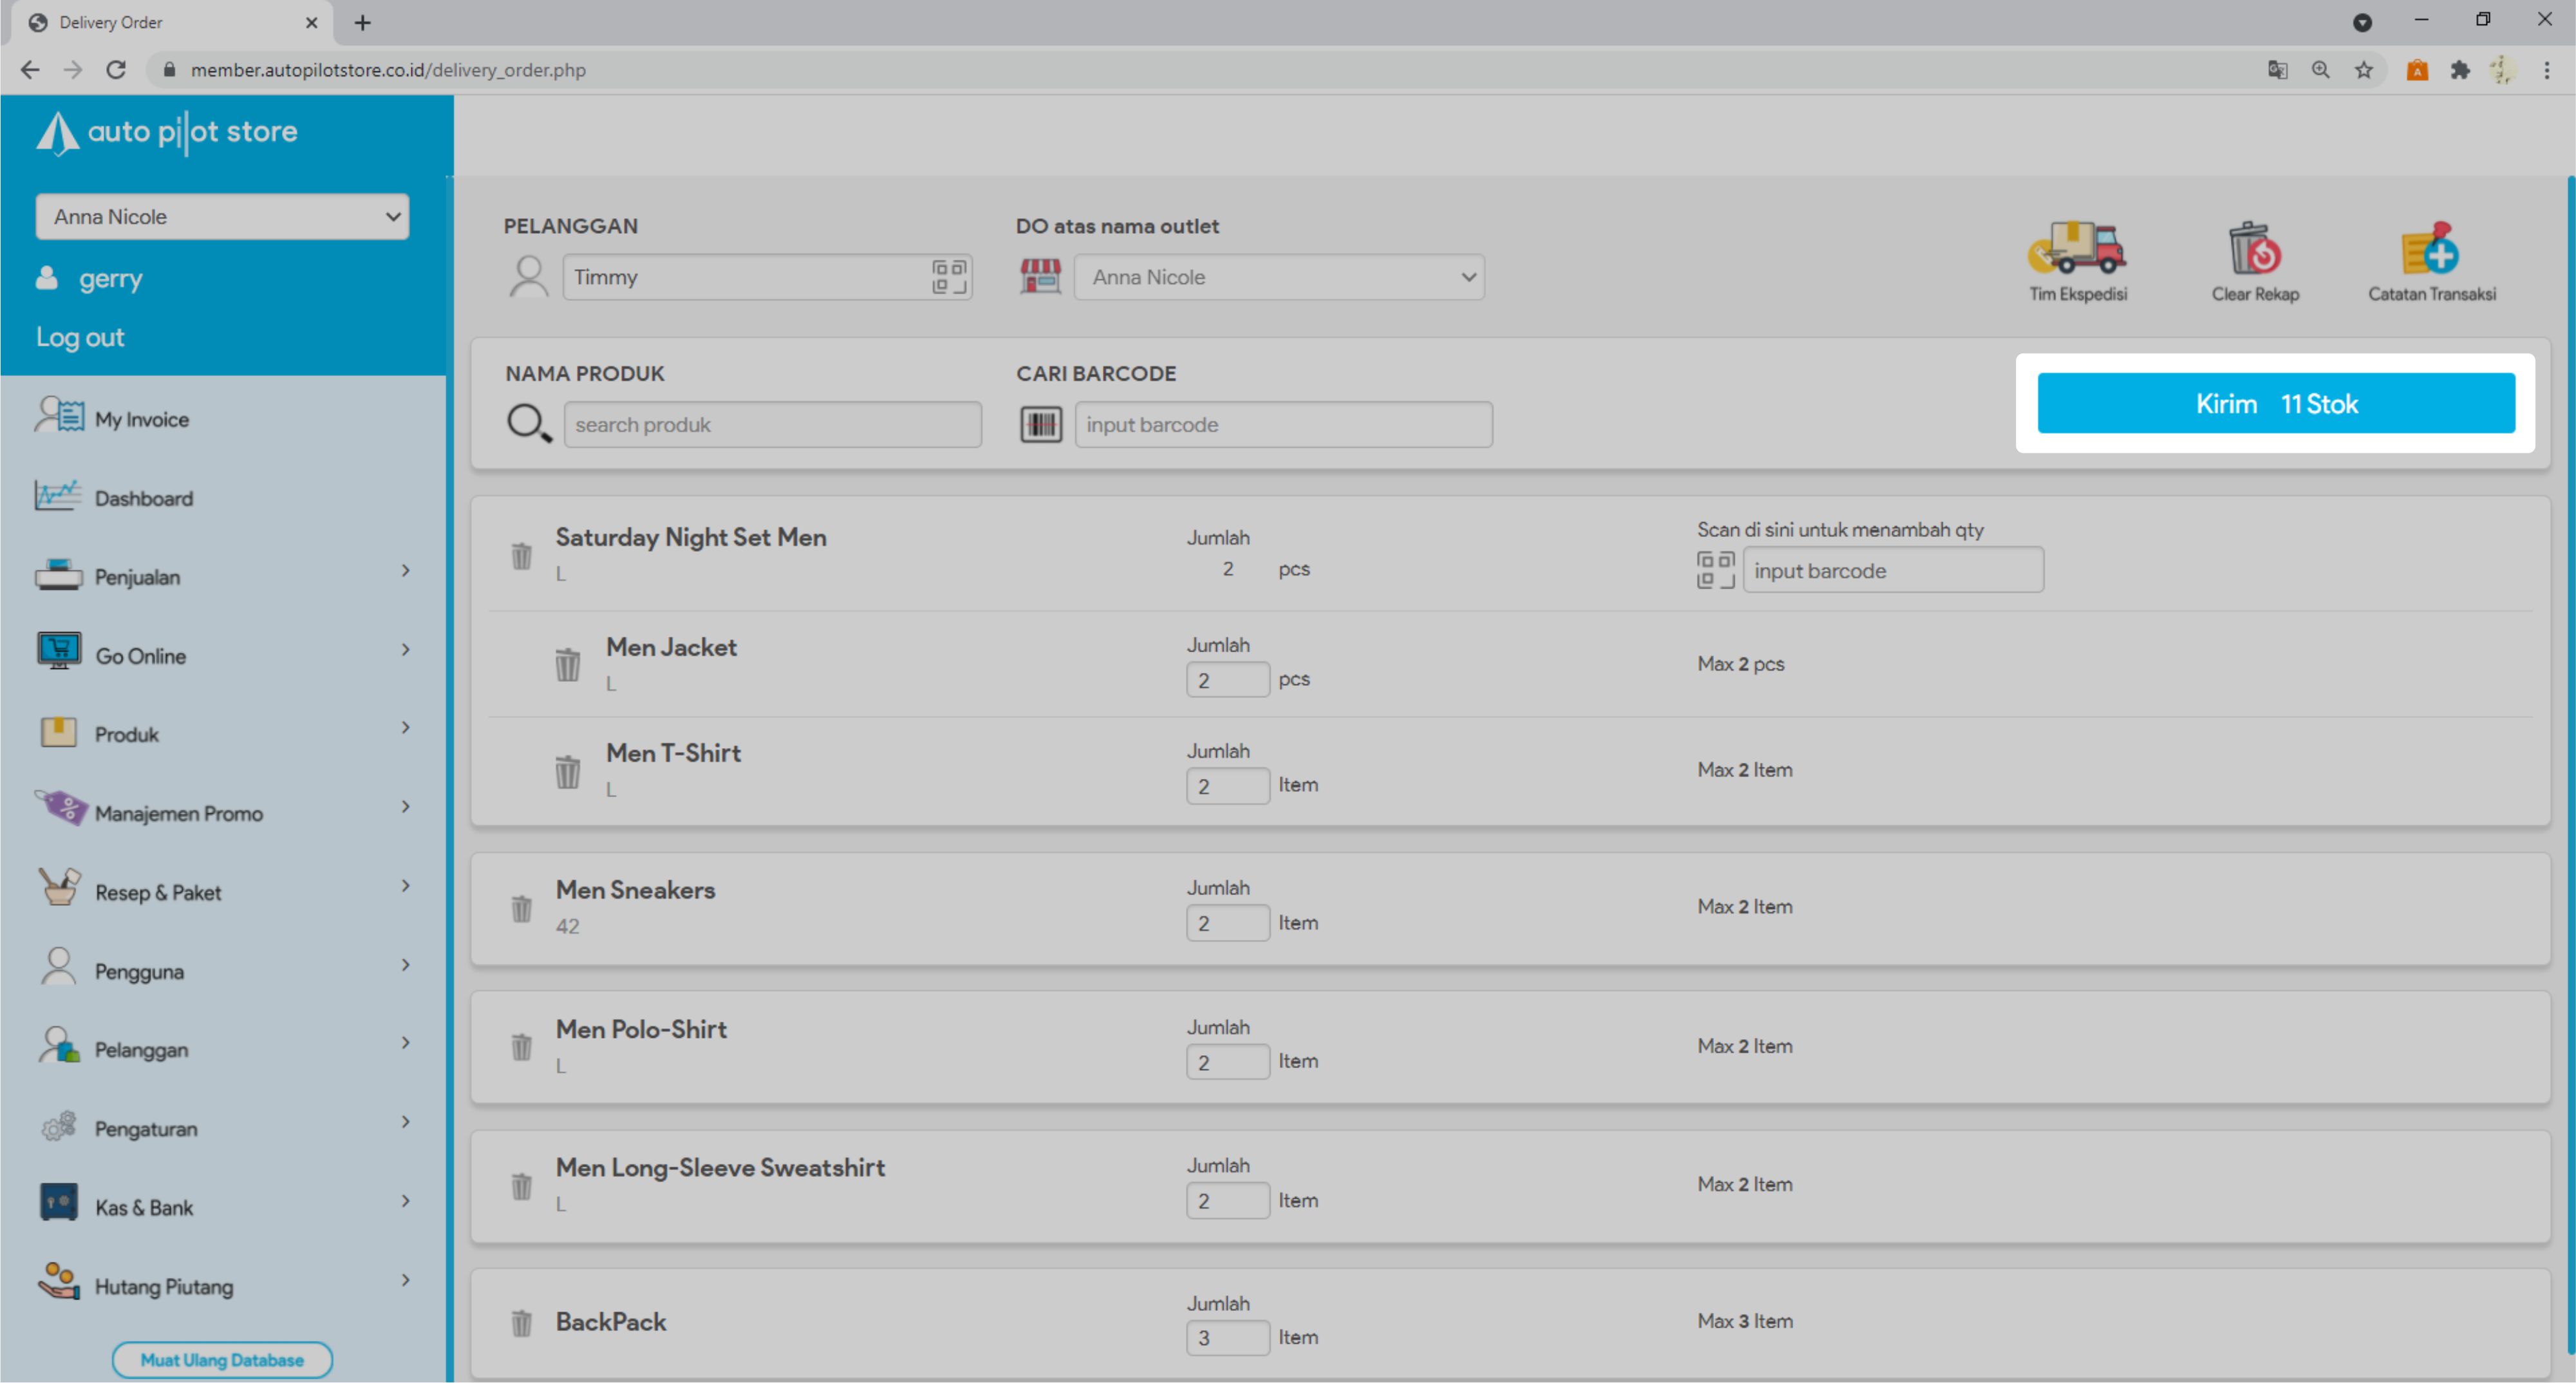Open the Anna Nicole sidebar outlet dropdown
The width and height of the screenshot is (2576, 1383).
(222, 217)
